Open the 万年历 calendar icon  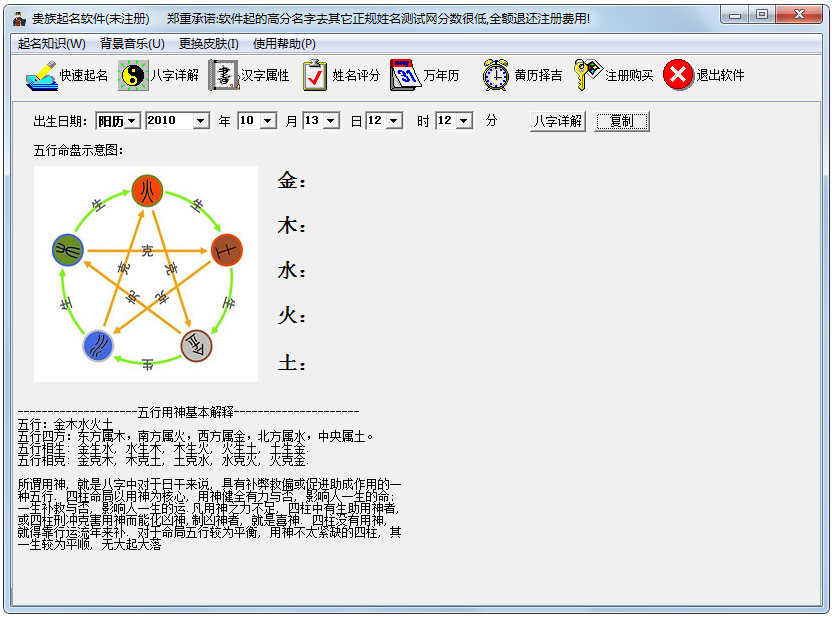pos(405,75)
